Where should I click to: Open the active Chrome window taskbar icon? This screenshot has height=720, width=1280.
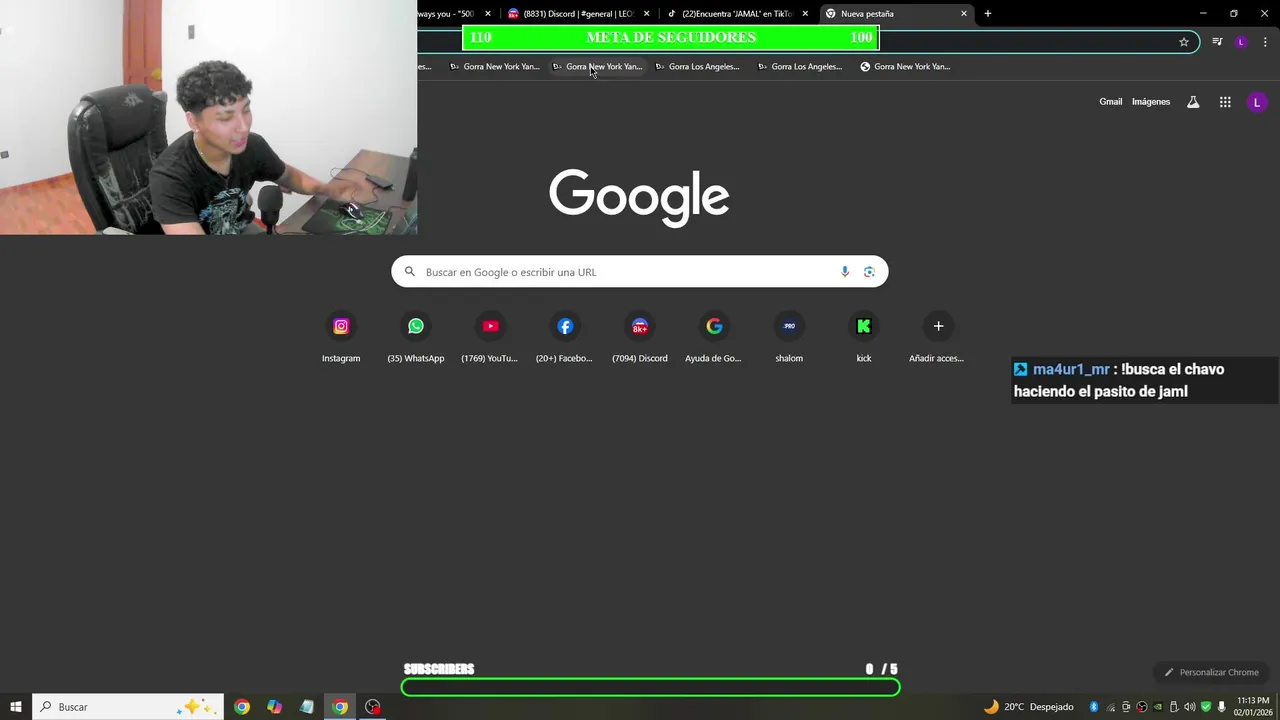click(x=340, y=707)
